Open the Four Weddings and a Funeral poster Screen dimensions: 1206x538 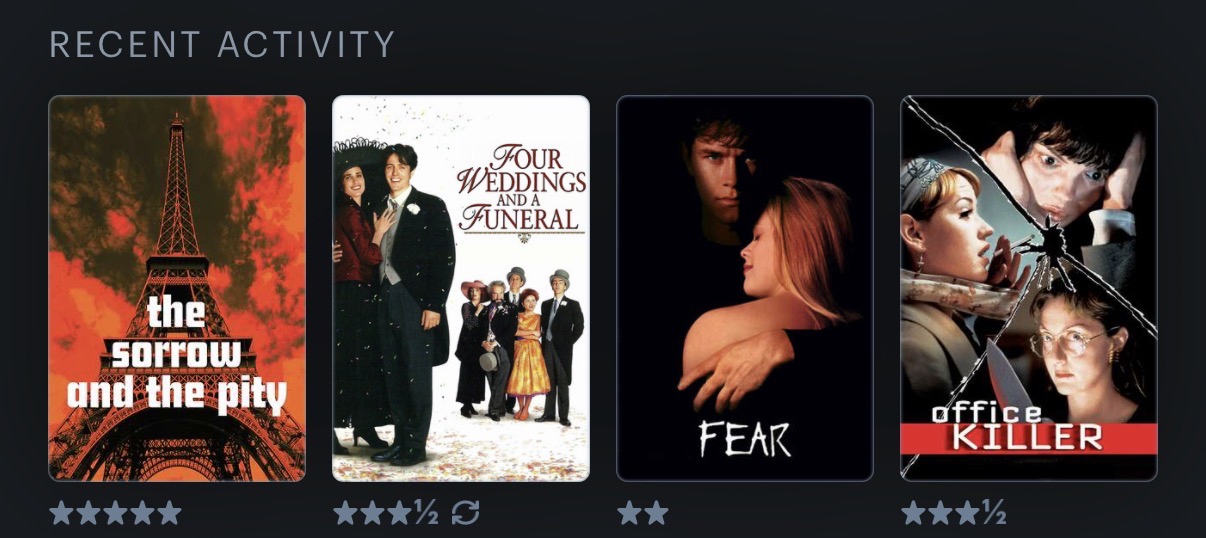pos(461,288)
